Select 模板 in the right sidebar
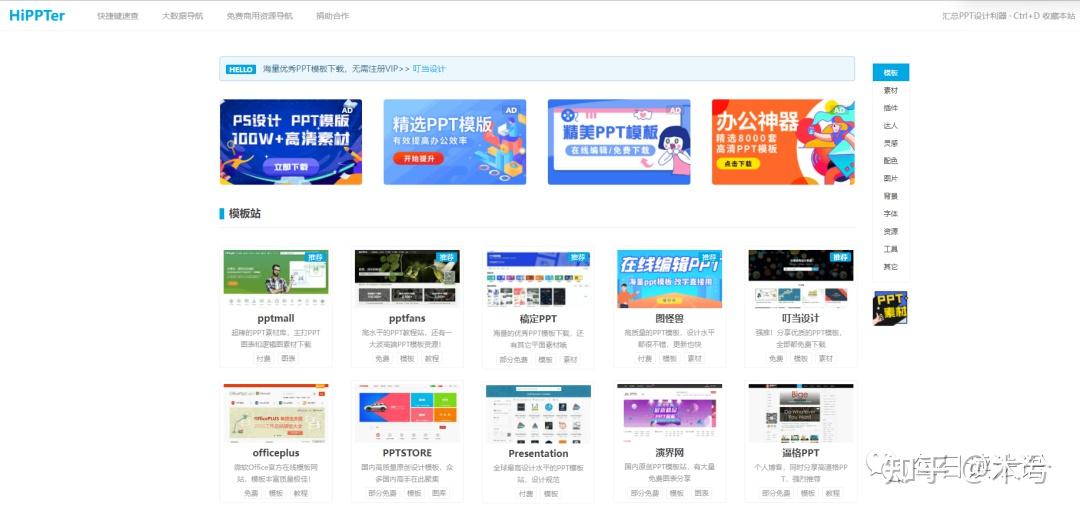 [891, 72]
